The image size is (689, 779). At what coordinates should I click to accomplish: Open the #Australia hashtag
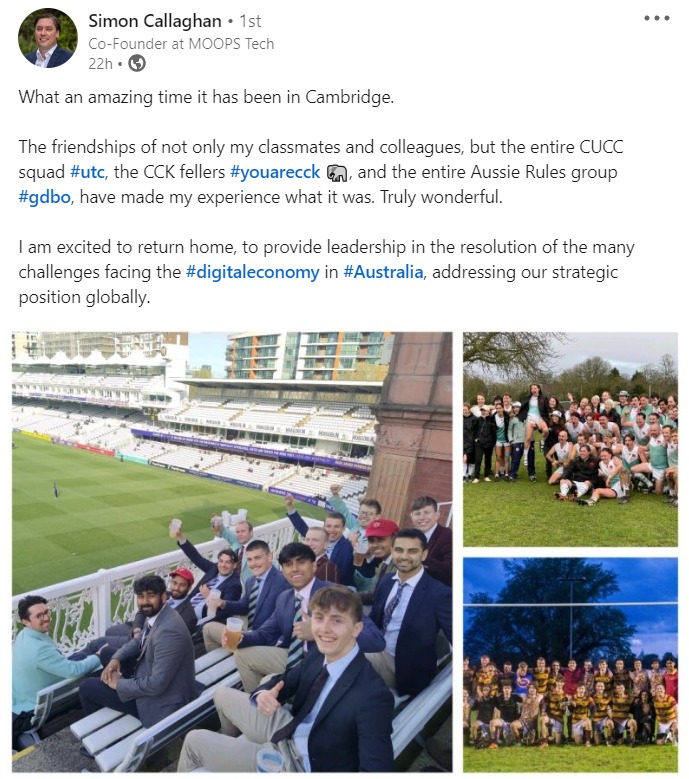tap(384, 272)
